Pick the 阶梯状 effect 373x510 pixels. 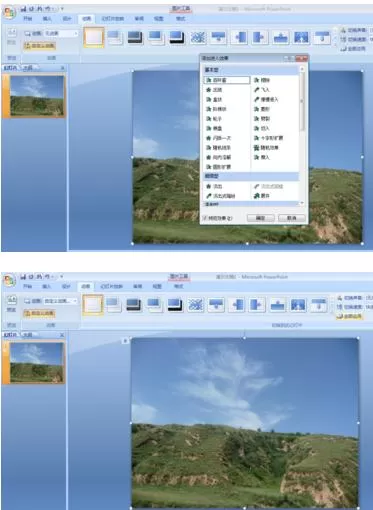coord(216,109)
